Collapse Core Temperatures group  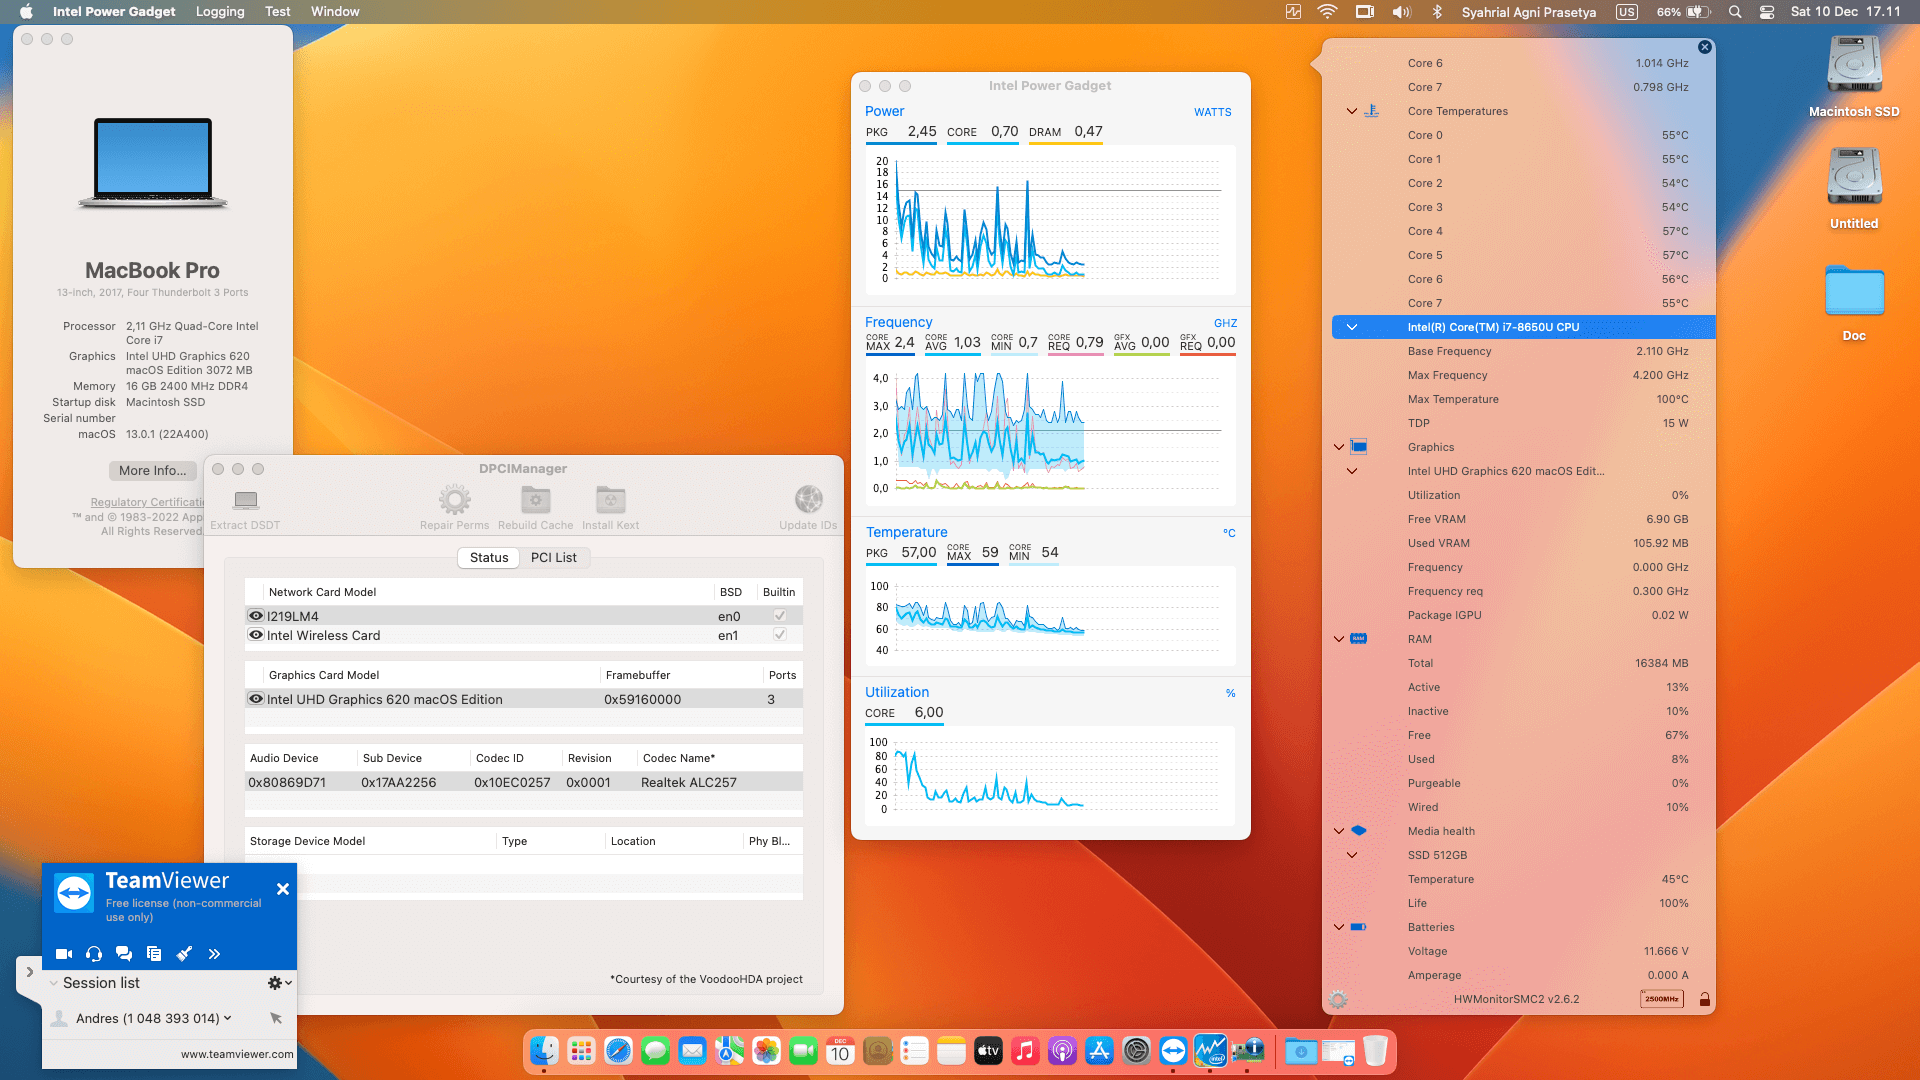[1352, 111]
